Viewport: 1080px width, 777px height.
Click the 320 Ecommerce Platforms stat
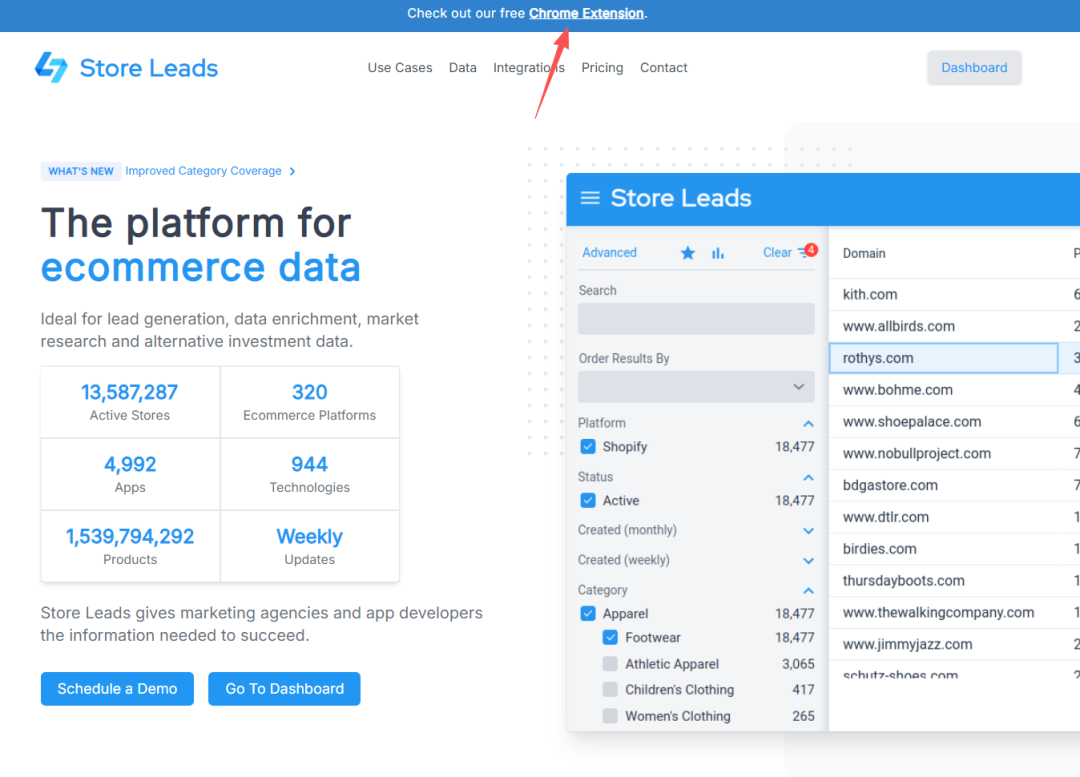click(310, 402)
